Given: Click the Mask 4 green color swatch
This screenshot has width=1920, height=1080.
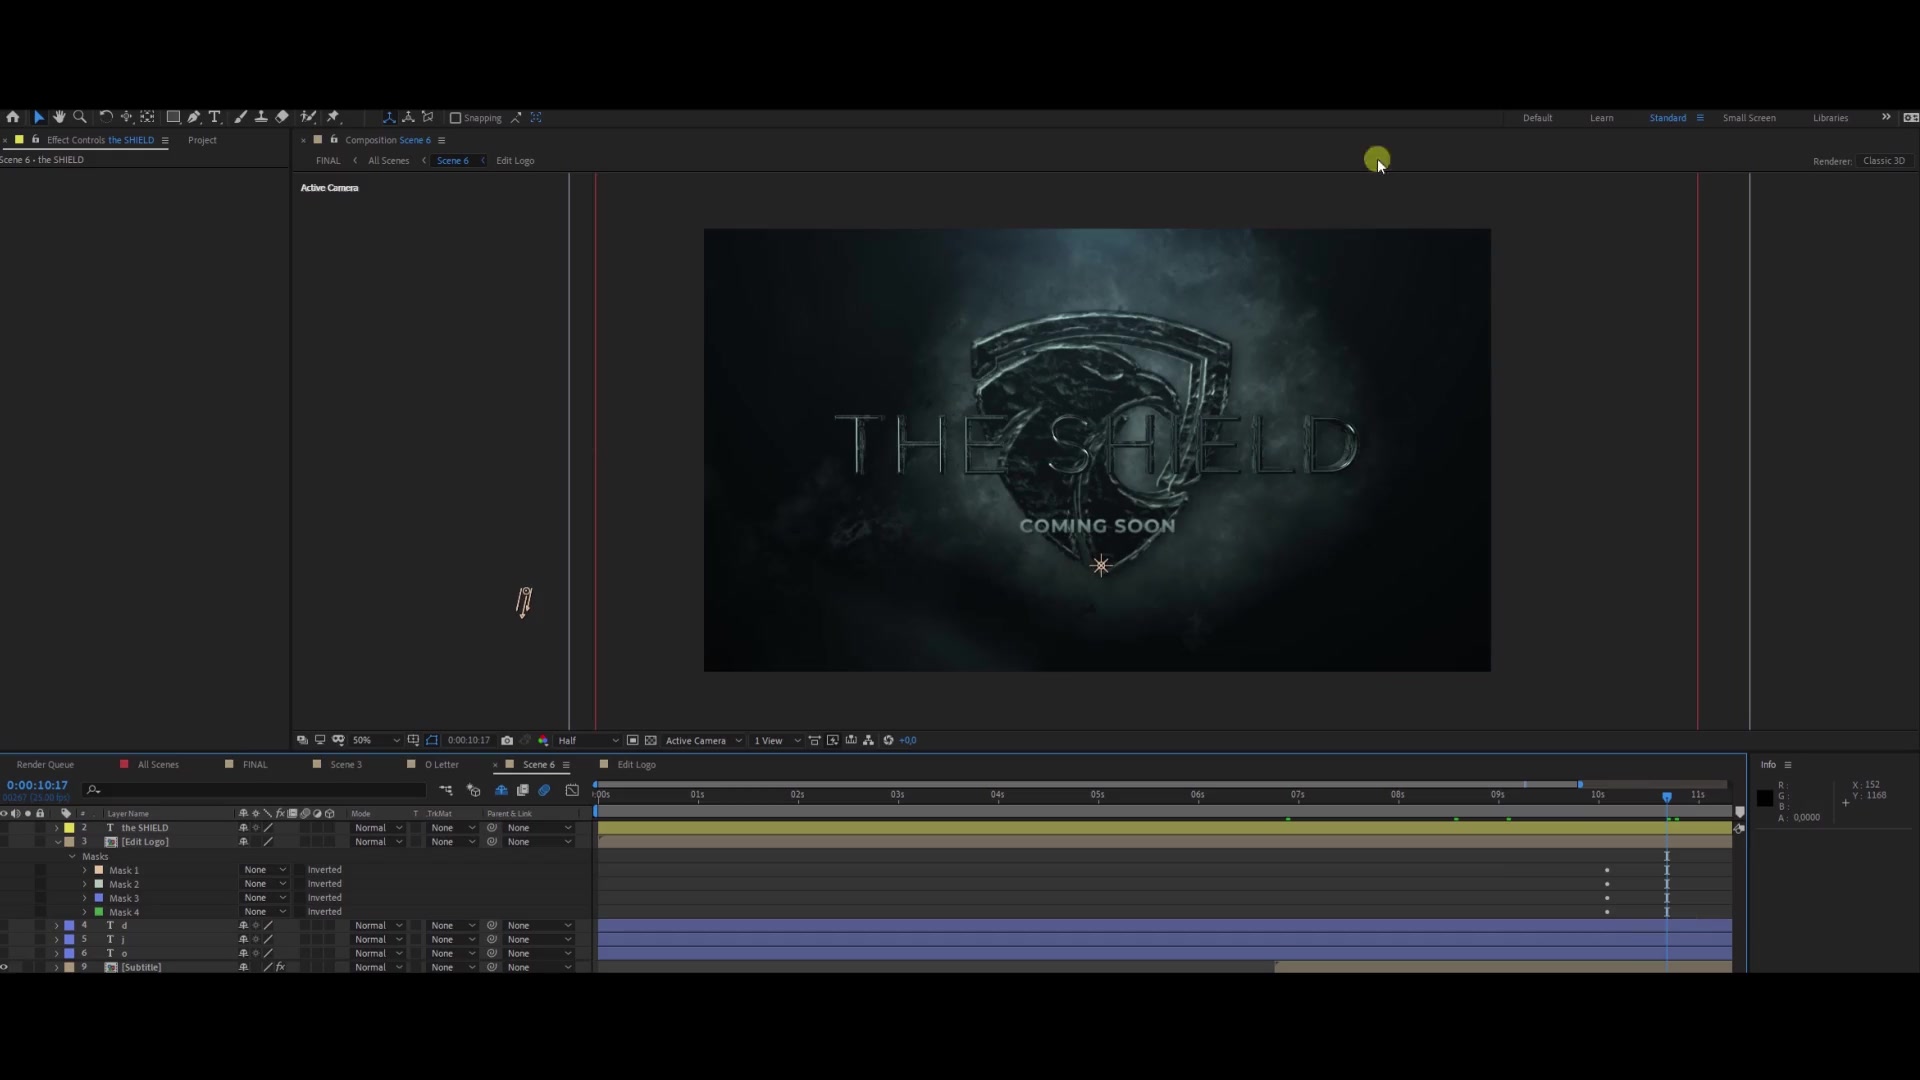Looking at the screenshot, I should click(x=99, y=912).
